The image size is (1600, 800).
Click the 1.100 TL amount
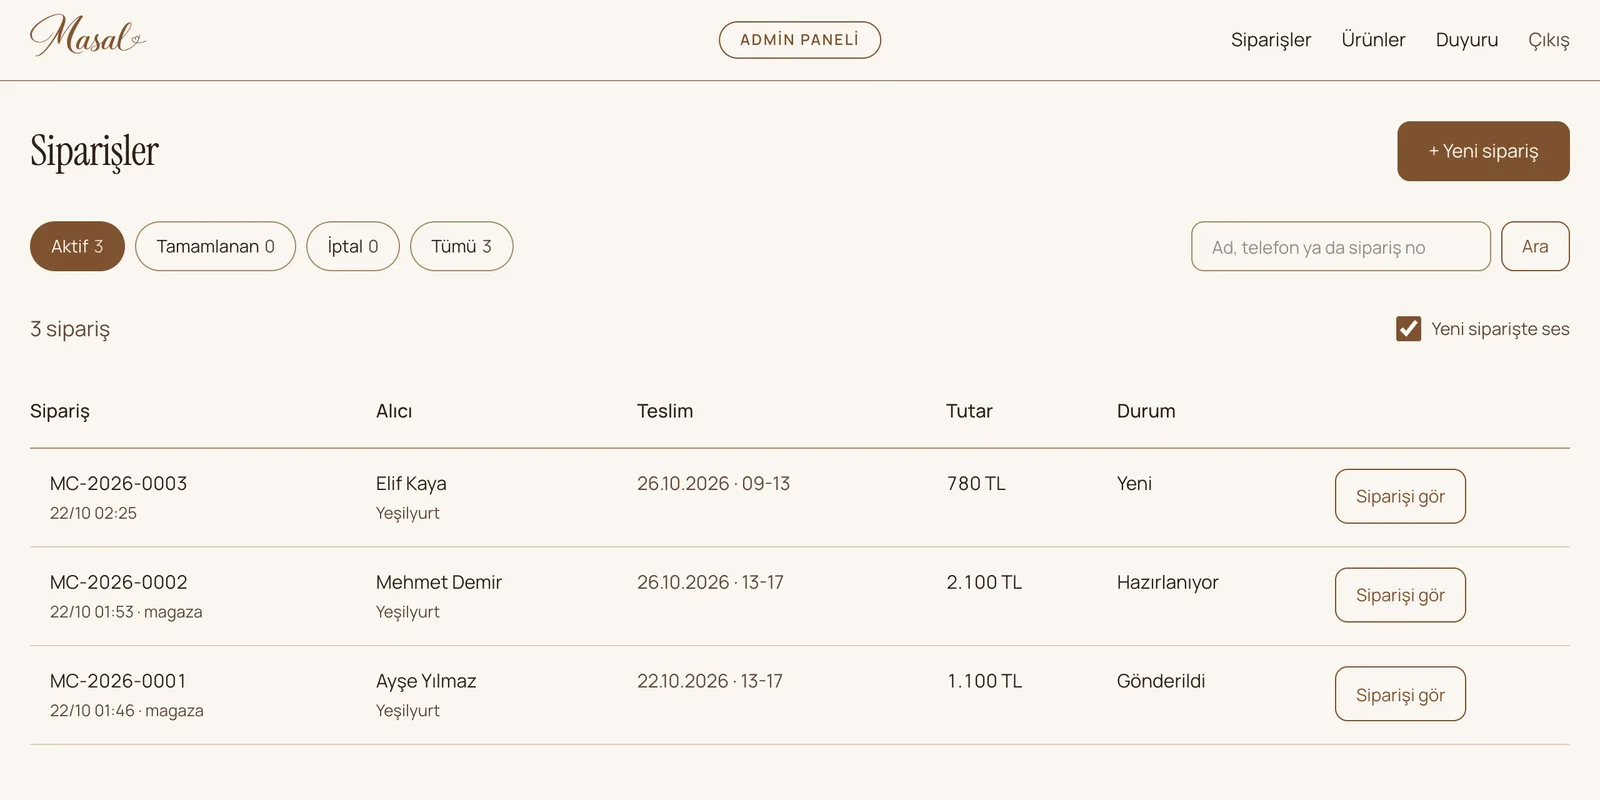(984, 681)
